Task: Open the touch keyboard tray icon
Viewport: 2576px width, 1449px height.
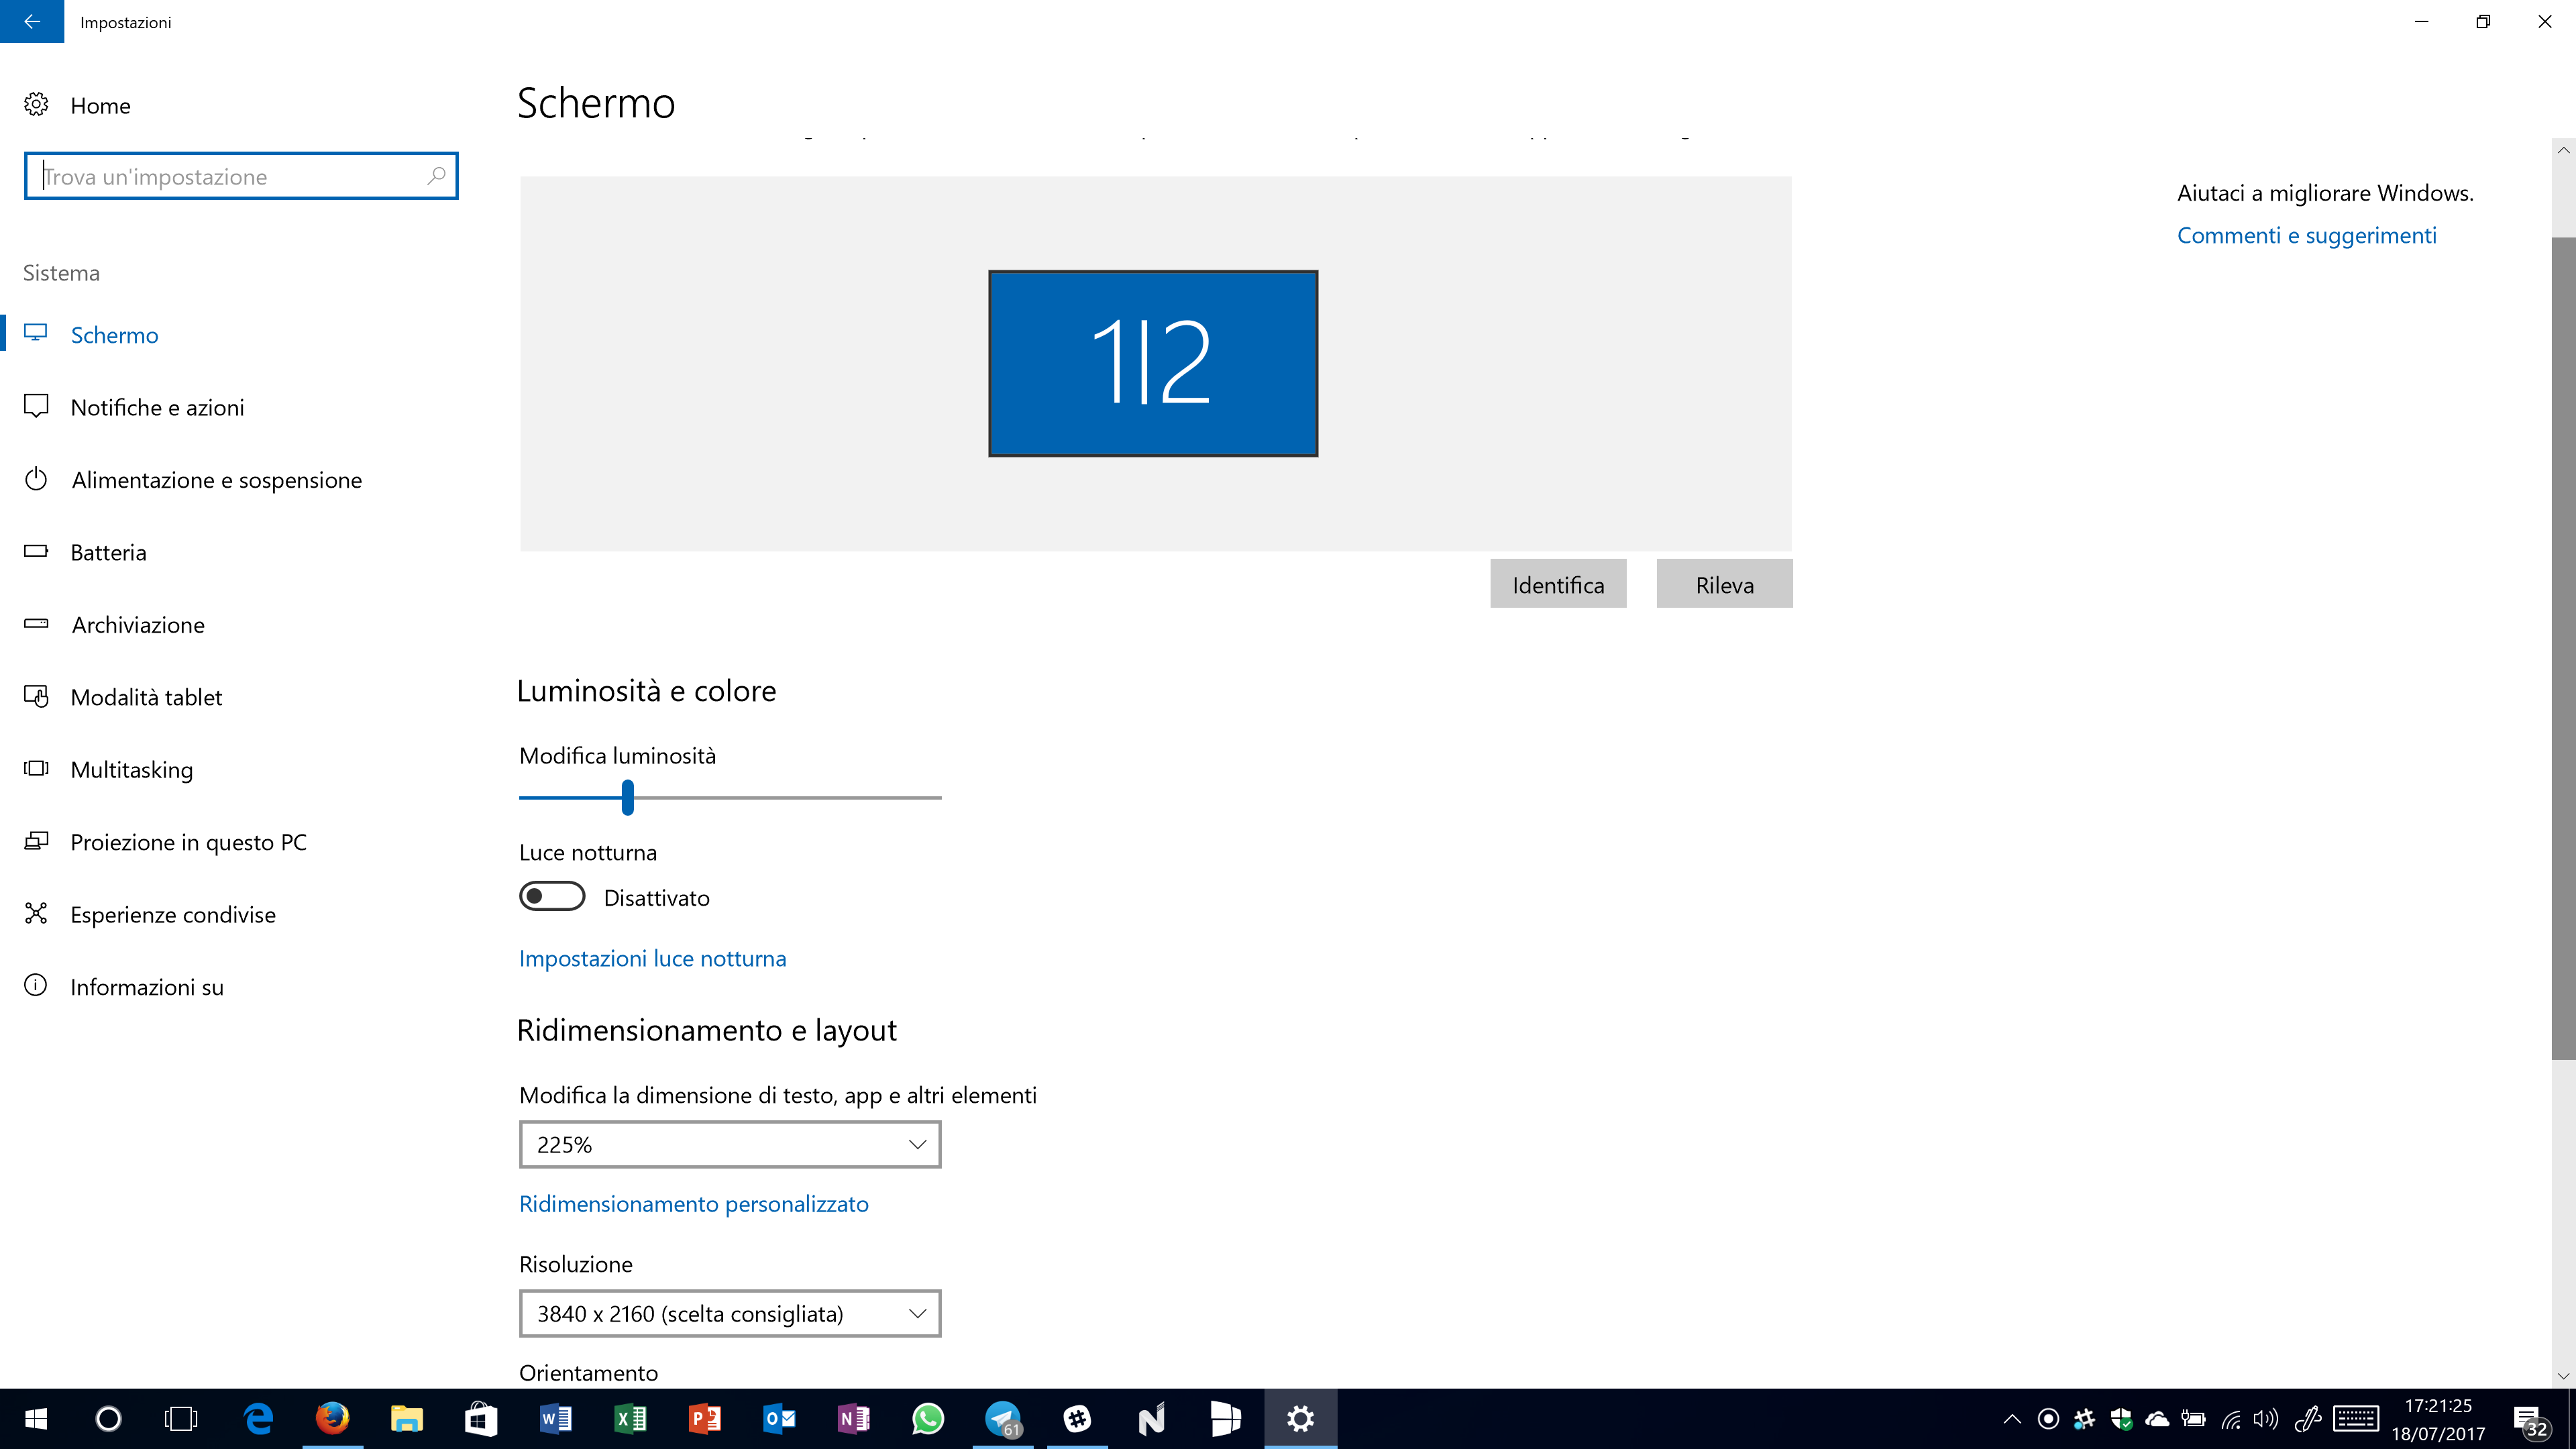Action: 2356,1418
